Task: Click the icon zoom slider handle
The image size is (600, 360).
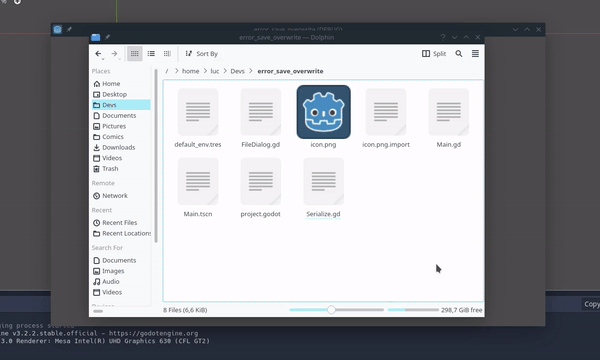Action: pos(331,310)
